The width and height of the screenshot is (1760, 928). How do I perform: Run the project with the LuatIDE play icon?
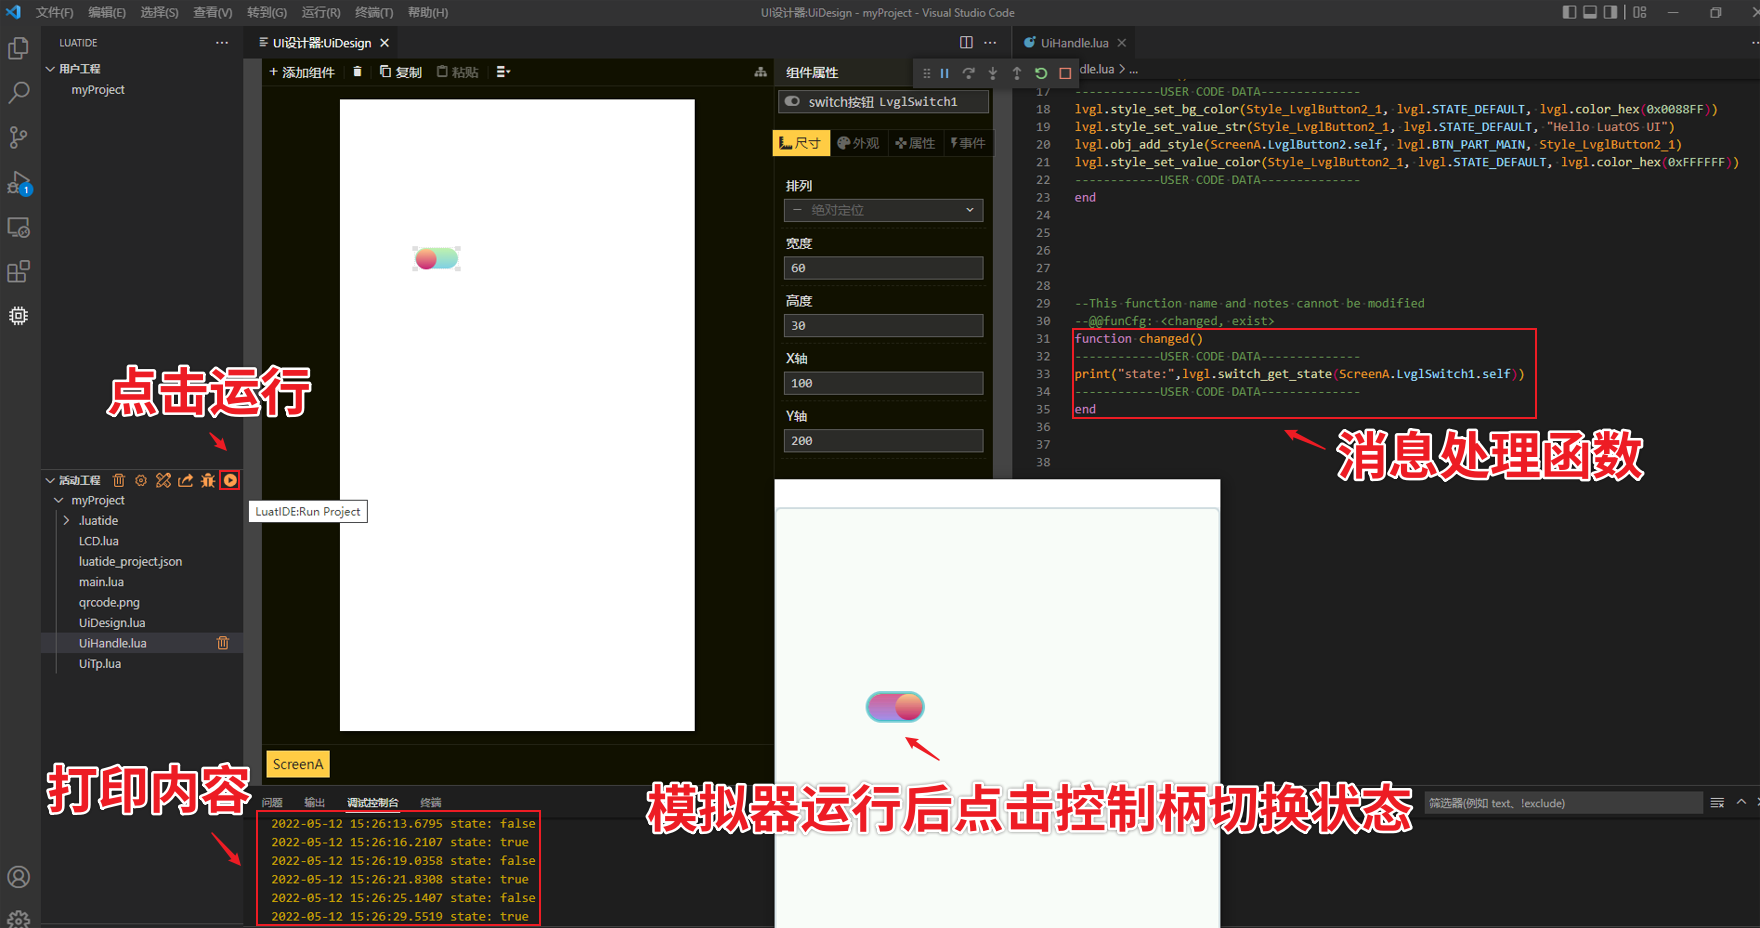230,480
